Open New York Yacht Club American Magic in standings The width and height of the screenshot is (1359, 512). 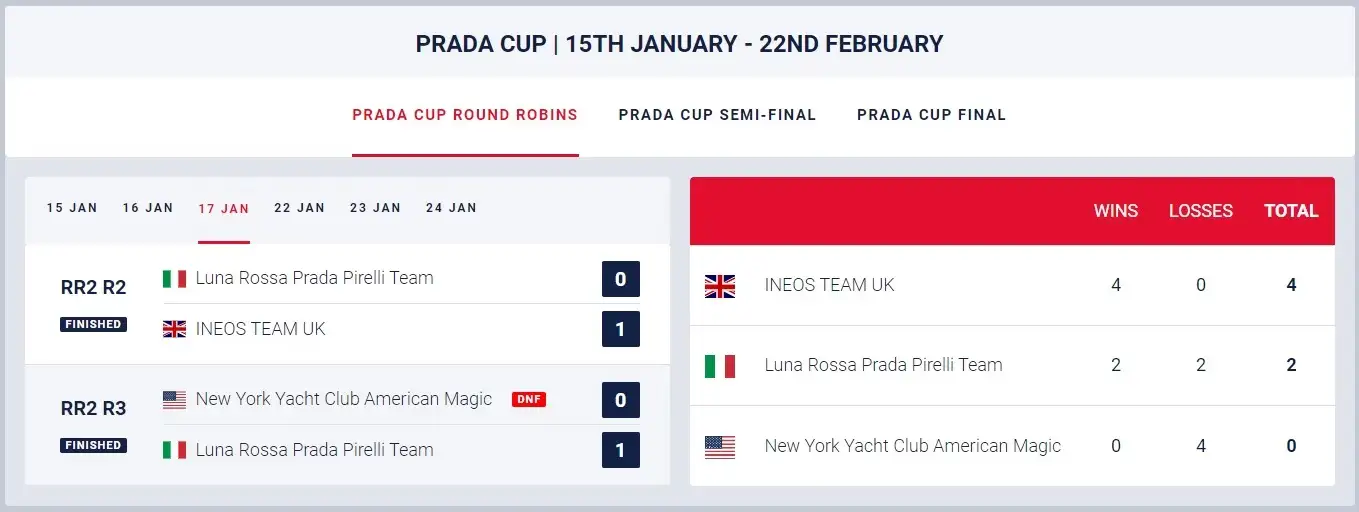912,446
